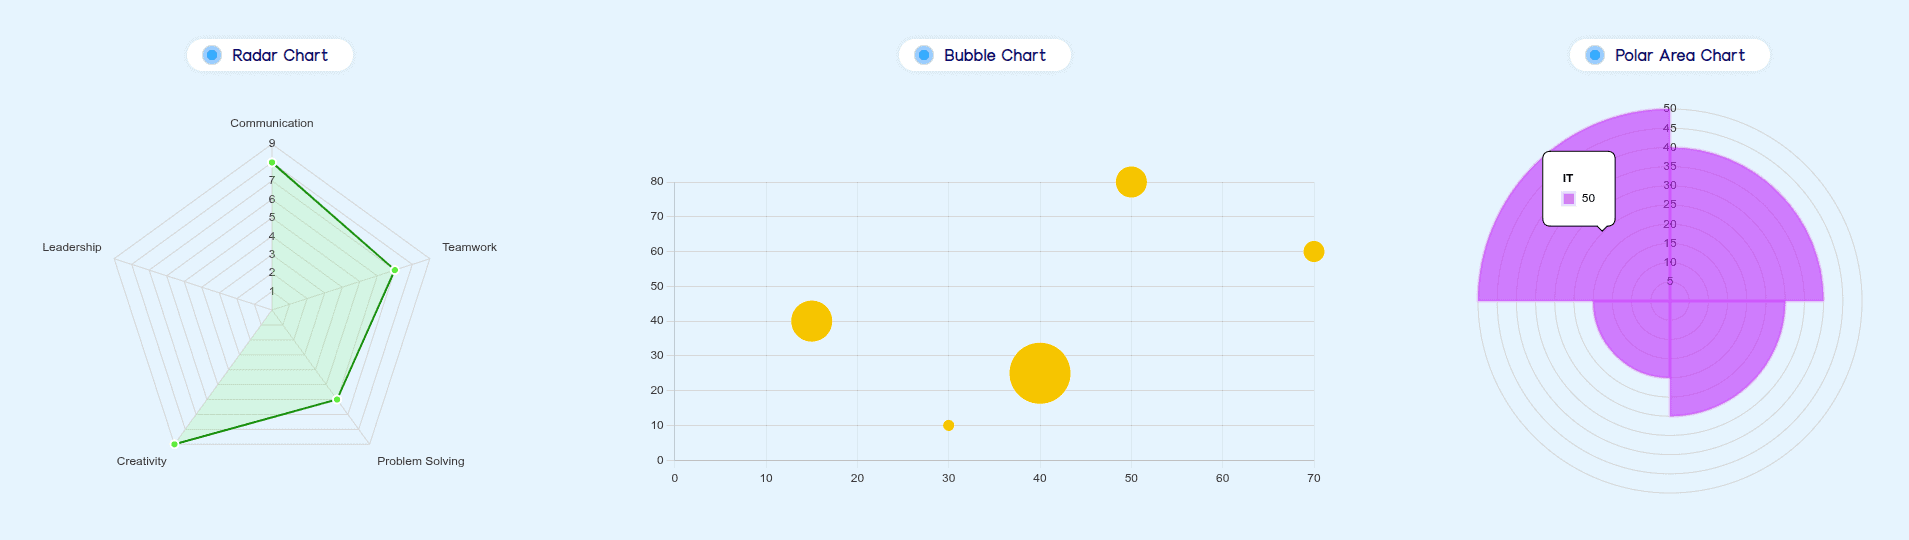Click the bubble at right edge x=70
Screen dimensions: 1909x540
[1313, 251]
